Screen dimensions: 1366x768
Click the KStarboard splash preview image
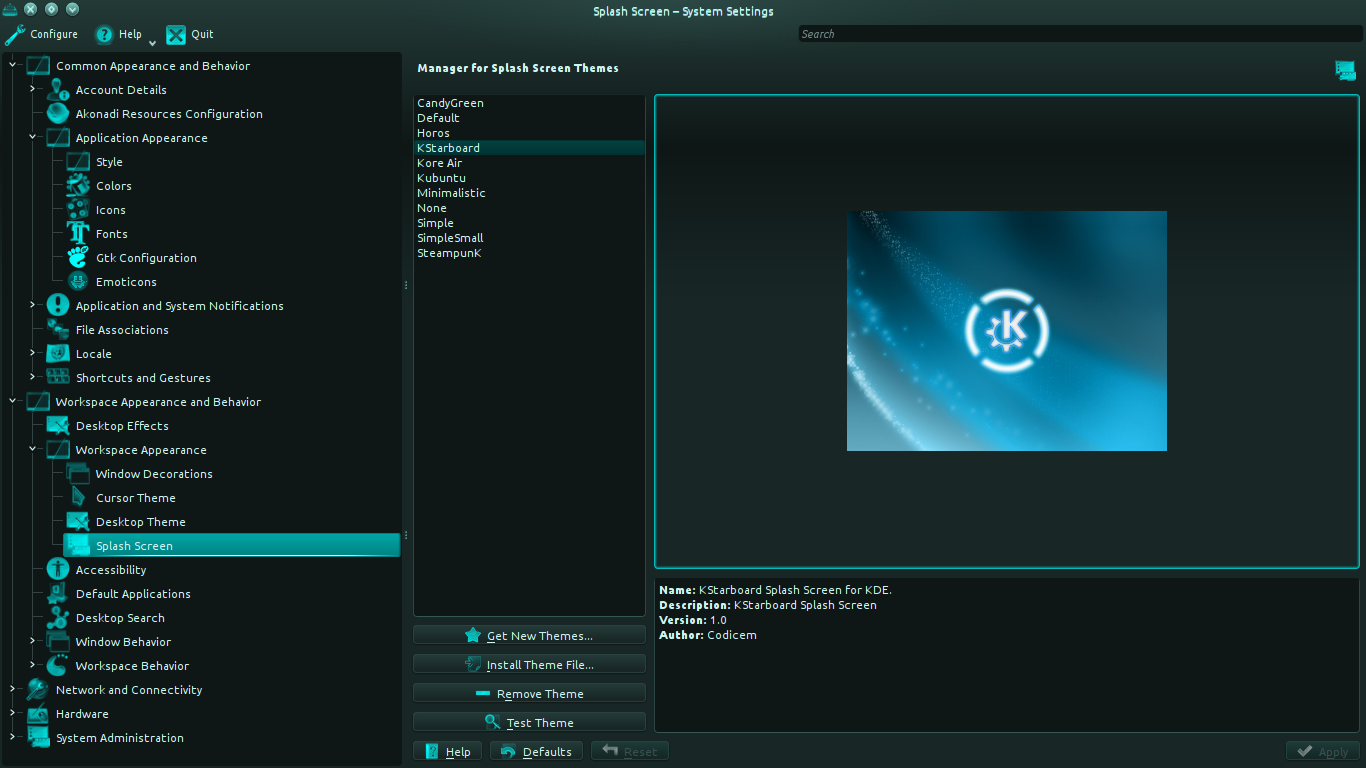point(1007,331)
